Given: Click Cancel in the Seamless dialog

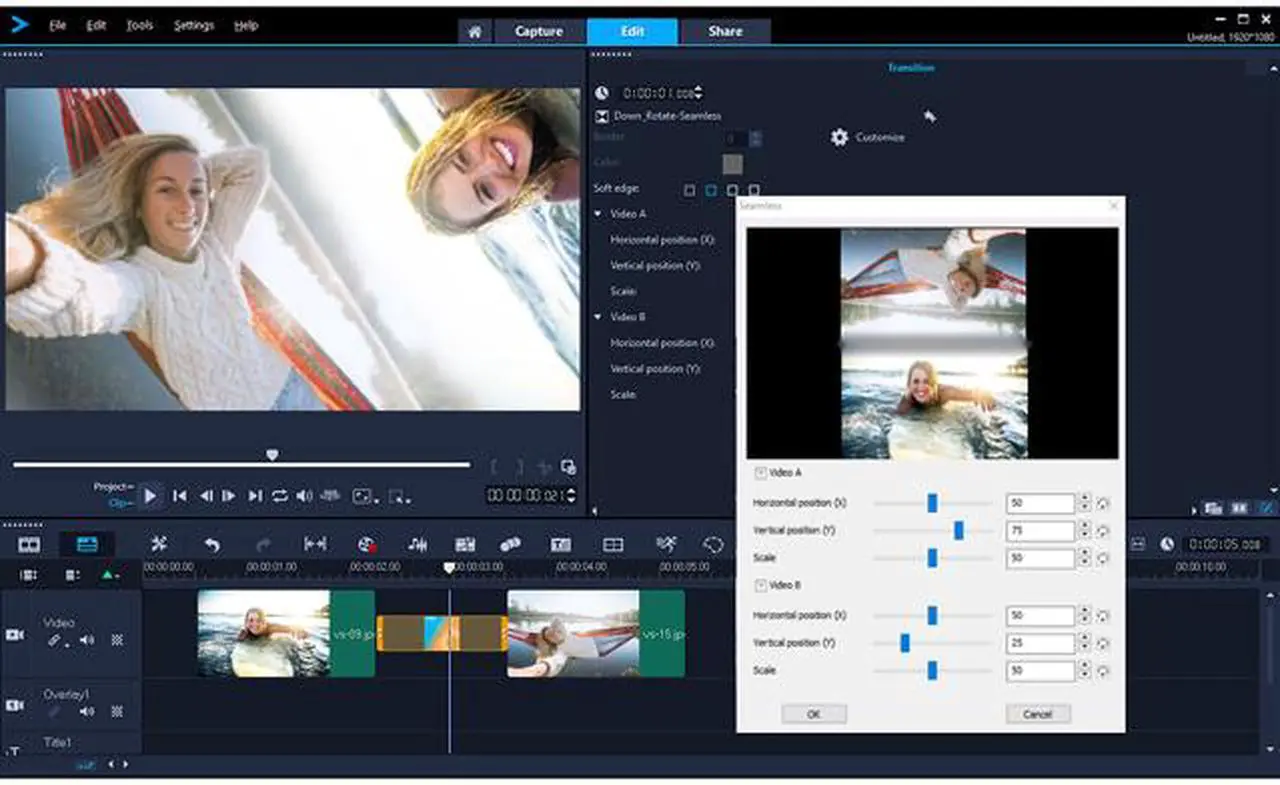Looking at the screenshot, I should click(1038, 714).
